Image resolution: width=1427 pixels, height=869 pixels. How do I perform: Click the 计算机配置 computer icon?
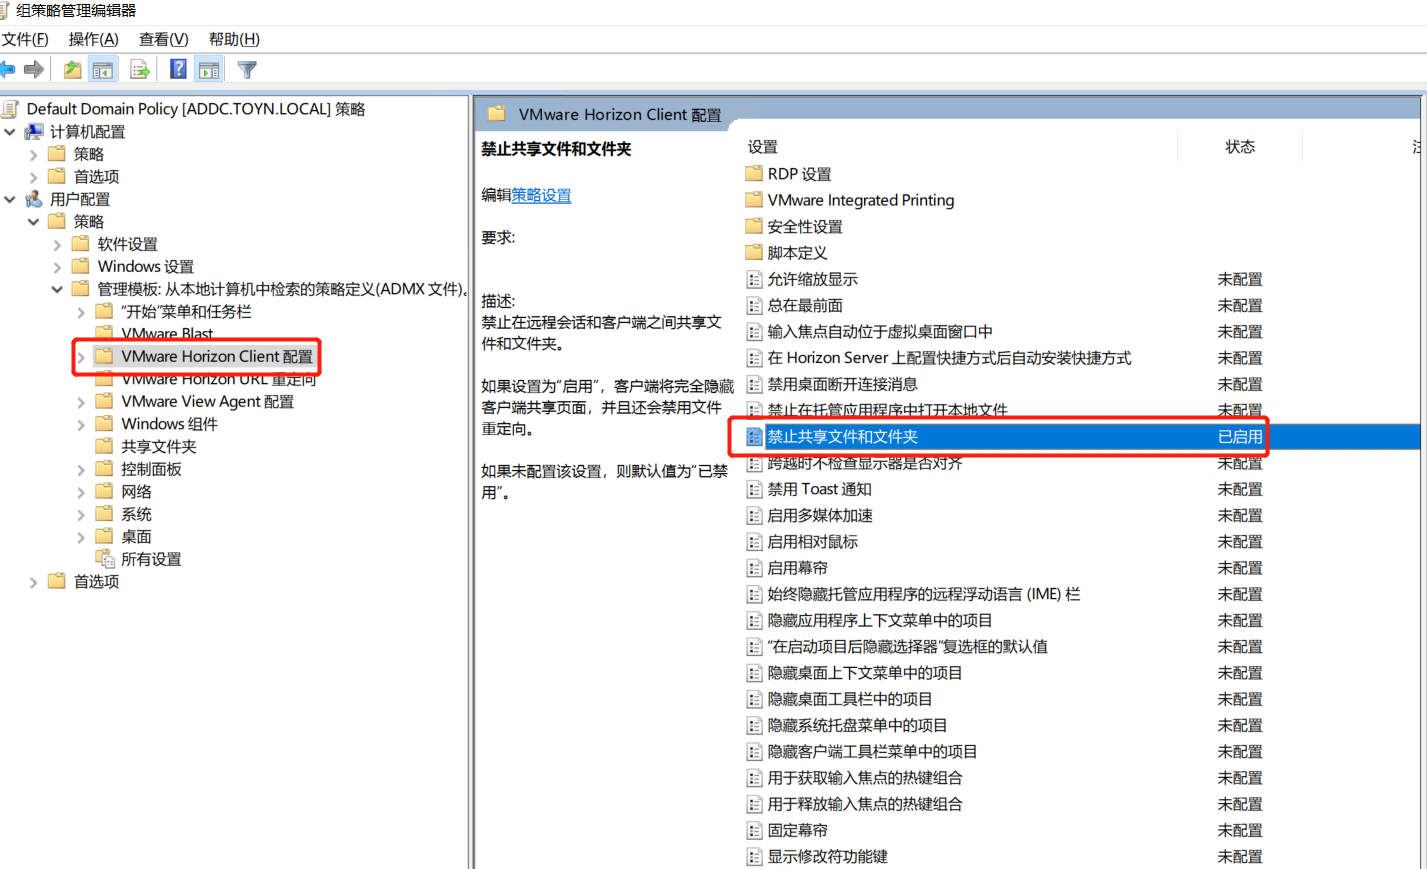point(34,132)
